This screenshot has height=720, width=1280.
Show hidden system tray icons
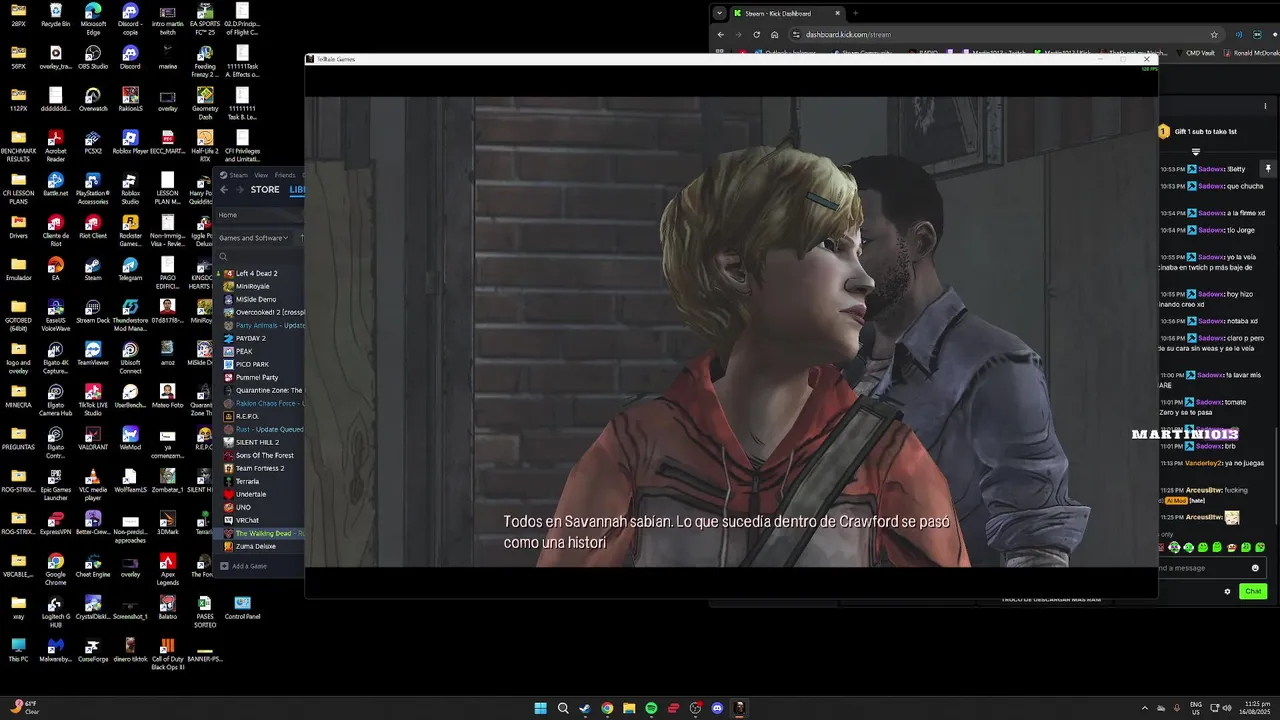(x=1145, y=708)
